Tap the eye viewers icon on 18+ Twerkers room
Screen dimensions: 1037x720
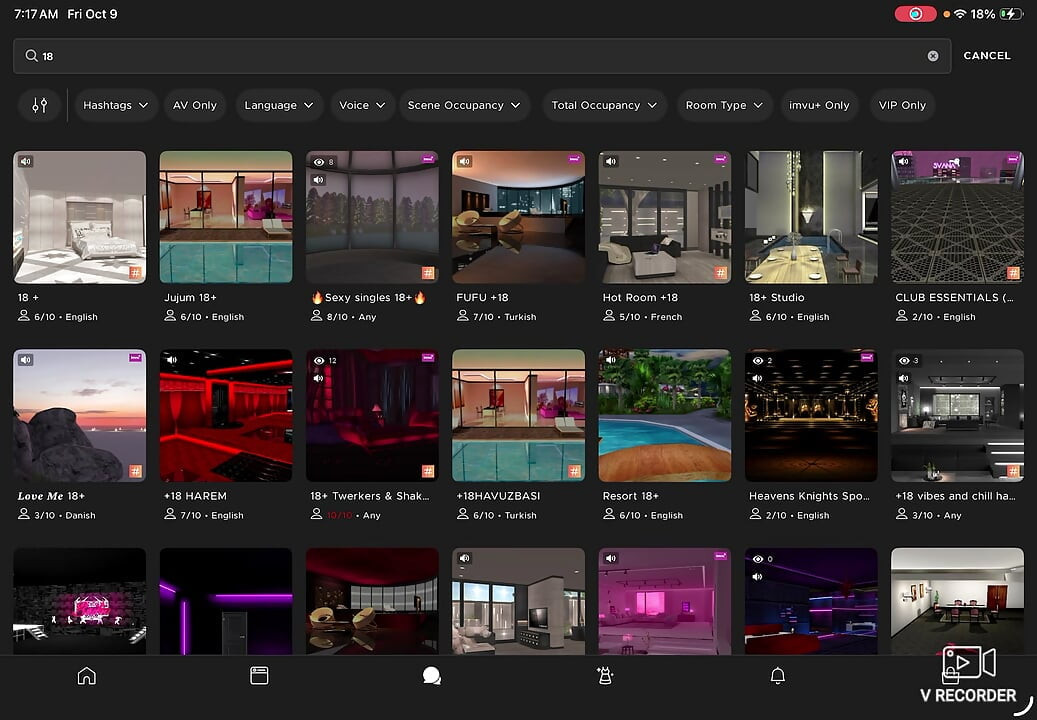(x=319, y=360)
